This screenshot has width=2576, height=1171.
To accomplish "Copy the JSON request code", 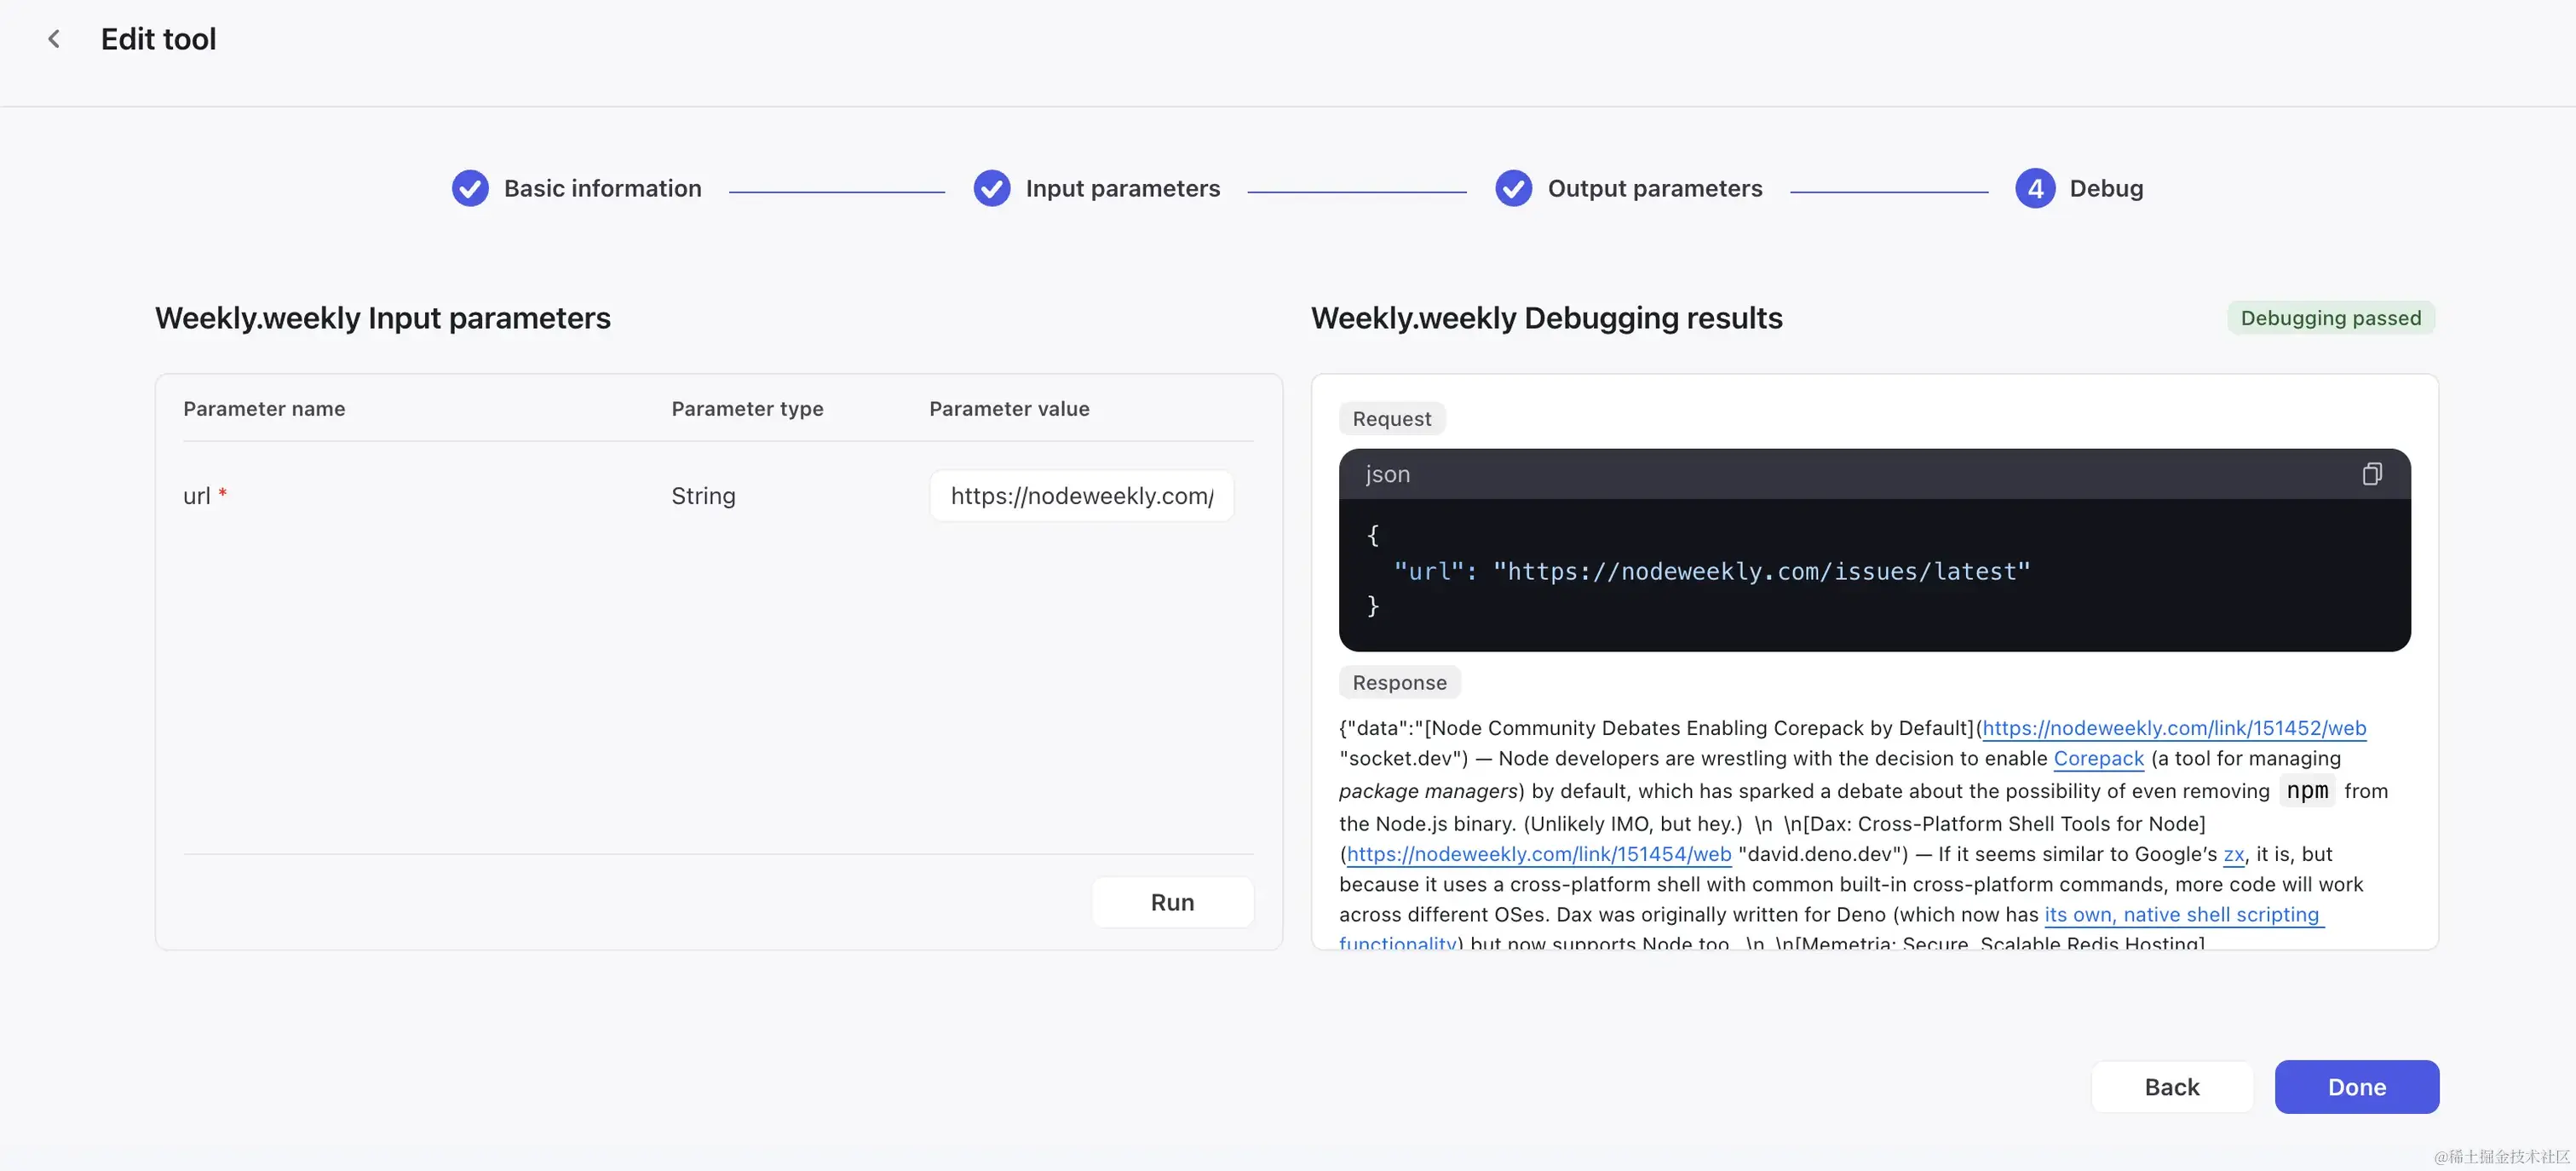I will click(2371, 474).
